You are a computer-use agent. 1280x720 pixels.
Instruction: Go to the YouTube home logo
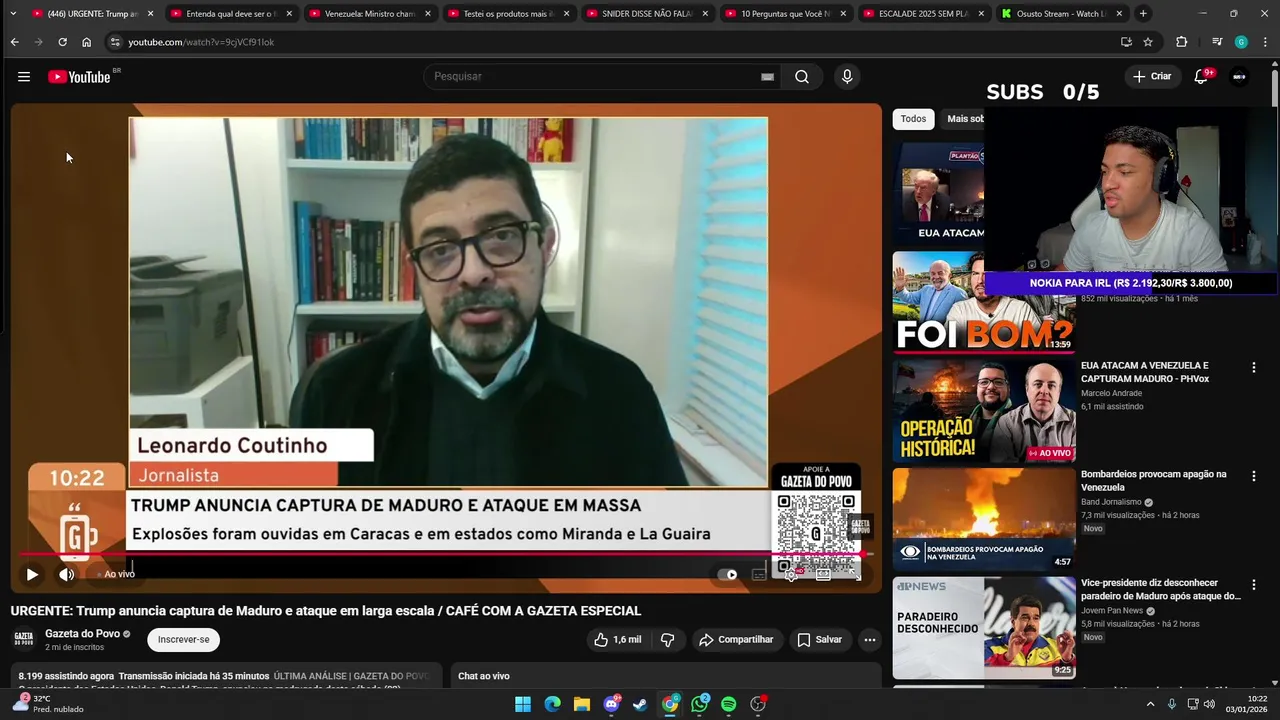79,77
